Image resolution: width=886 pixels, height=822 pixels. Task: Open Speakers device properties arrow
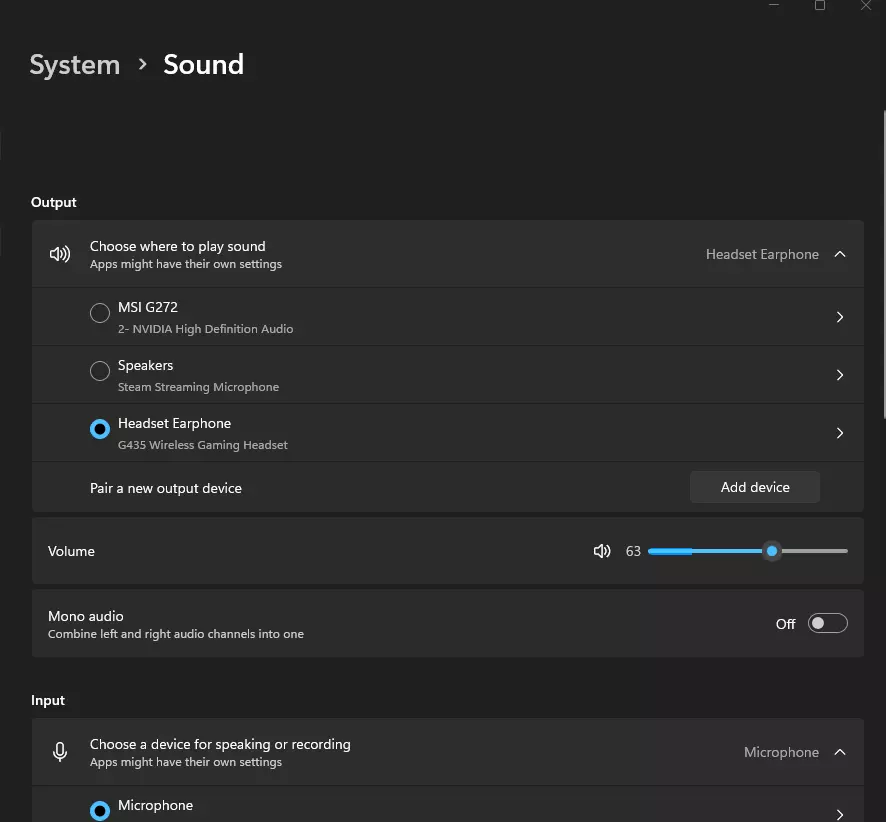click(x=839, y=375)
